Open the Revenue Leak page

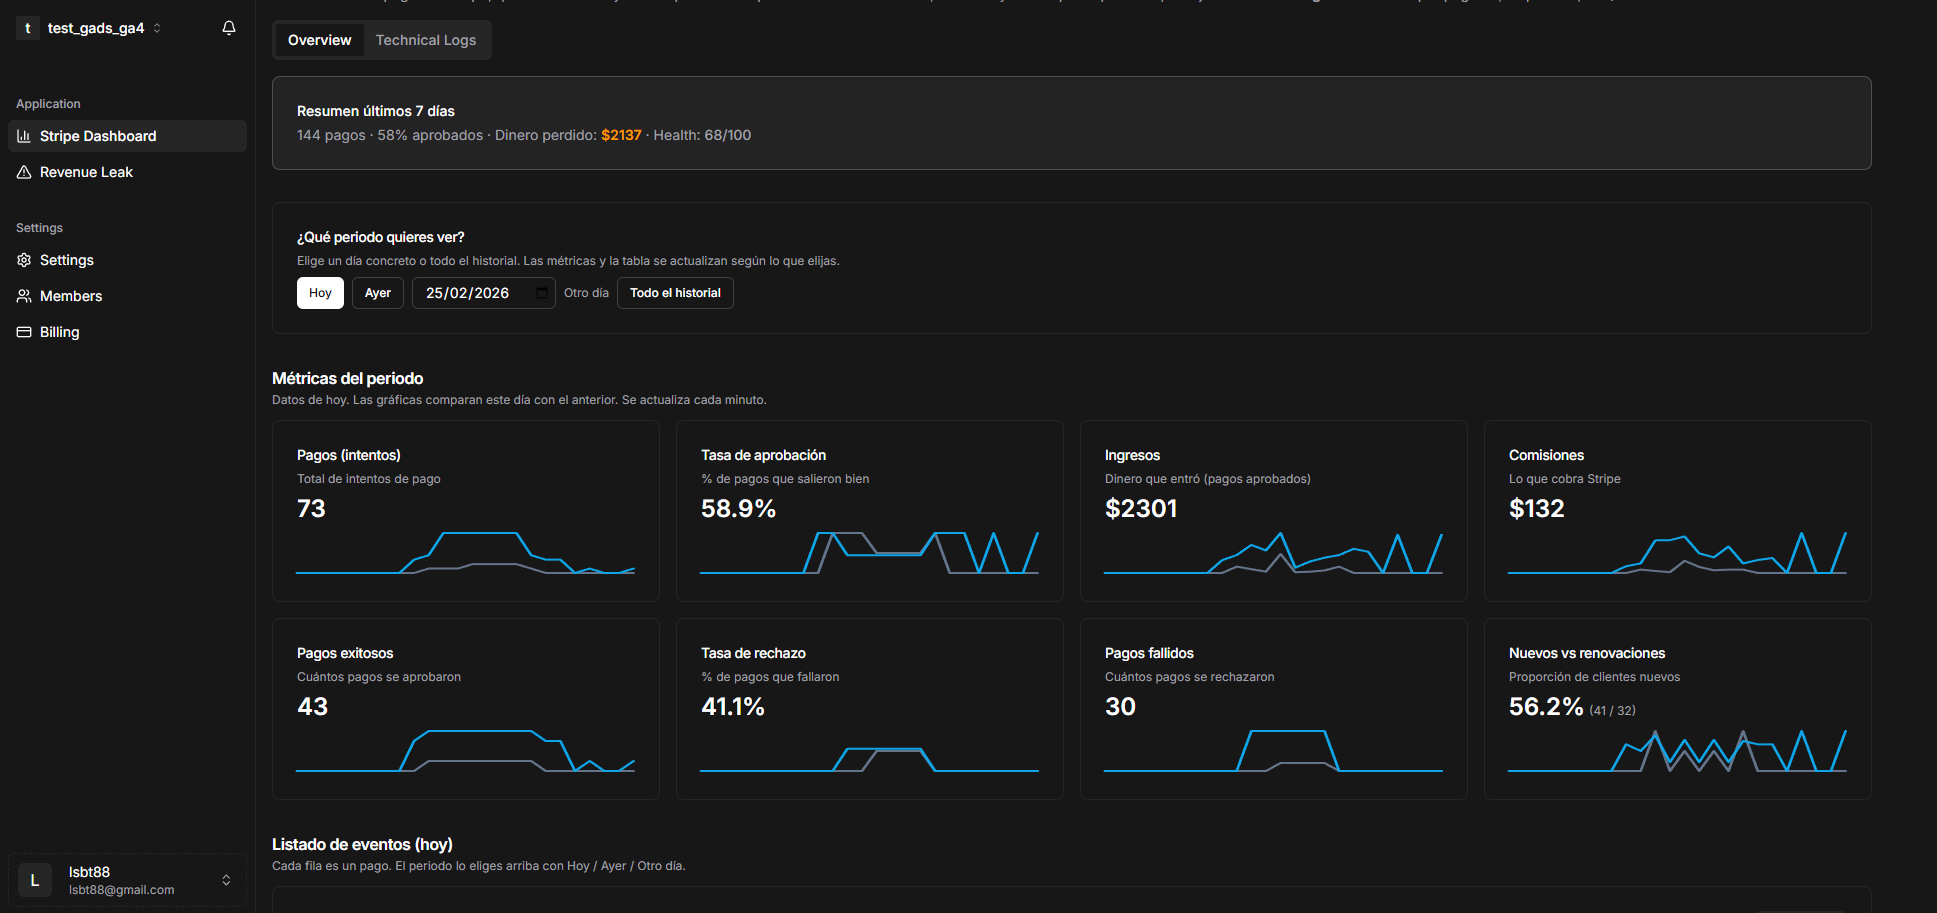coord(86,171)
